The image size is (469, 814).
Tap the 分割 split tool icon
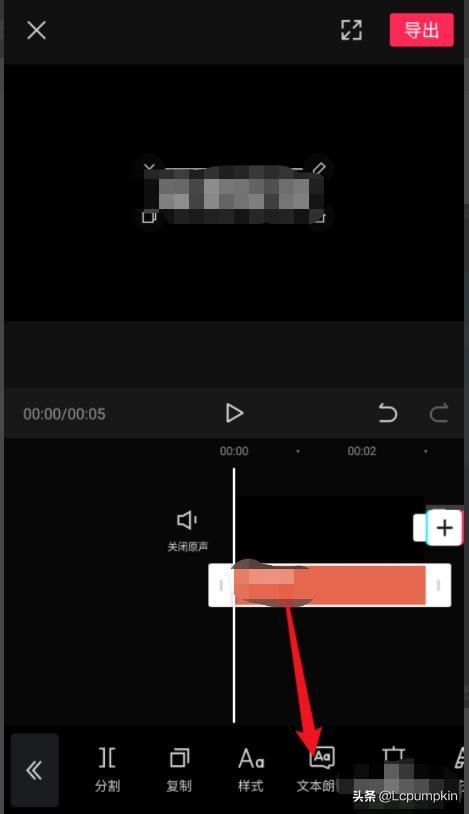click(x=108, y=769)
